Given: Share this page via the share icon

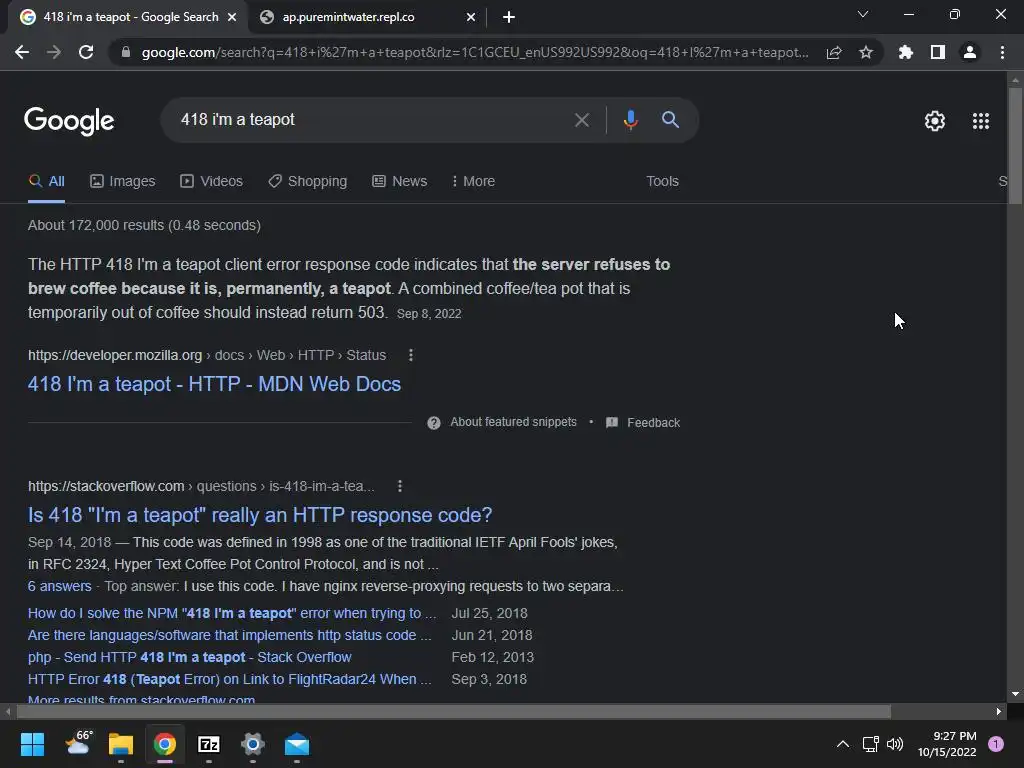Looking at the screenshot, I should coord(834,52).
